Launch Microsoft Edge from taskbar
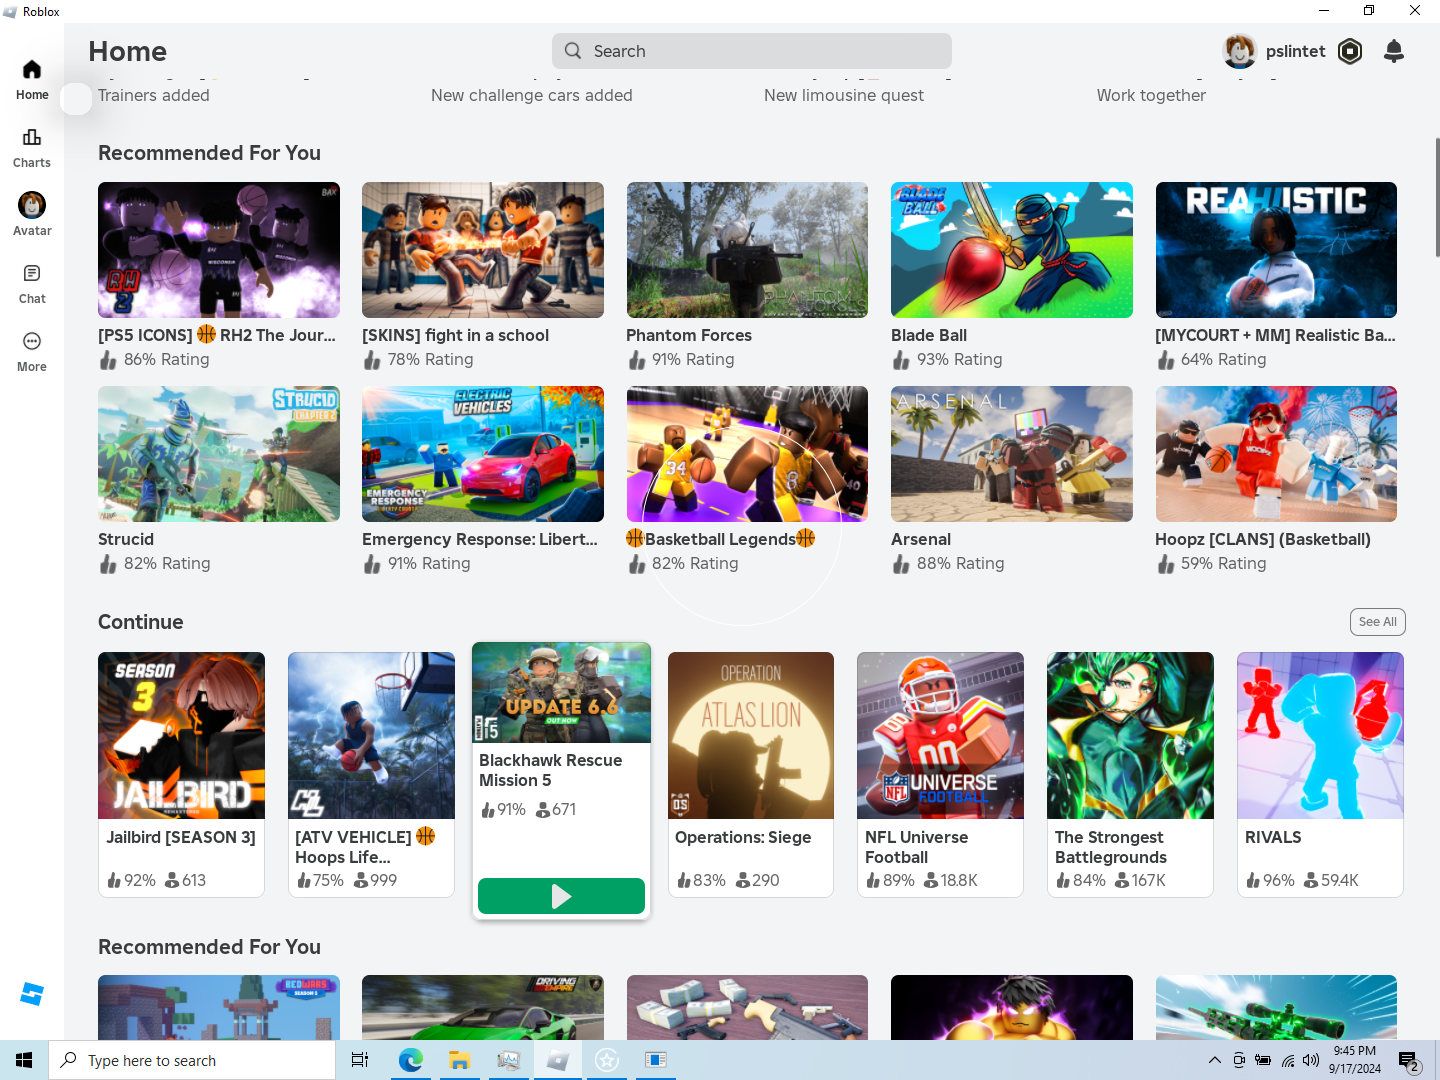The image size is (1440, 1080). [x=410, y=1060]
